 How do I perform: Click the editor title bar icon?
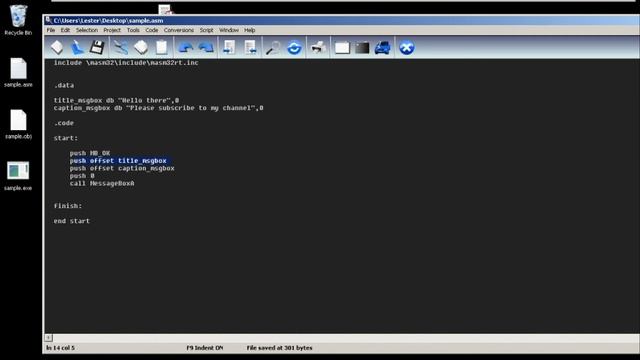click(48, 20)
